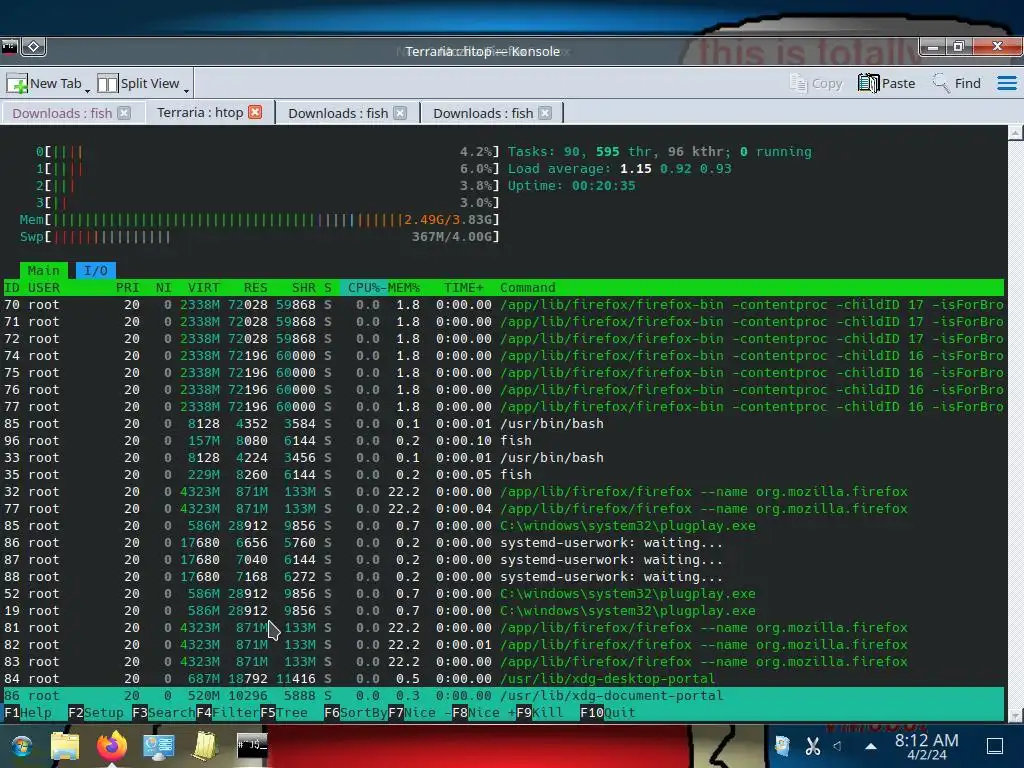Sort by the USER column header
1024x768 pixels.
click(44, 288)
